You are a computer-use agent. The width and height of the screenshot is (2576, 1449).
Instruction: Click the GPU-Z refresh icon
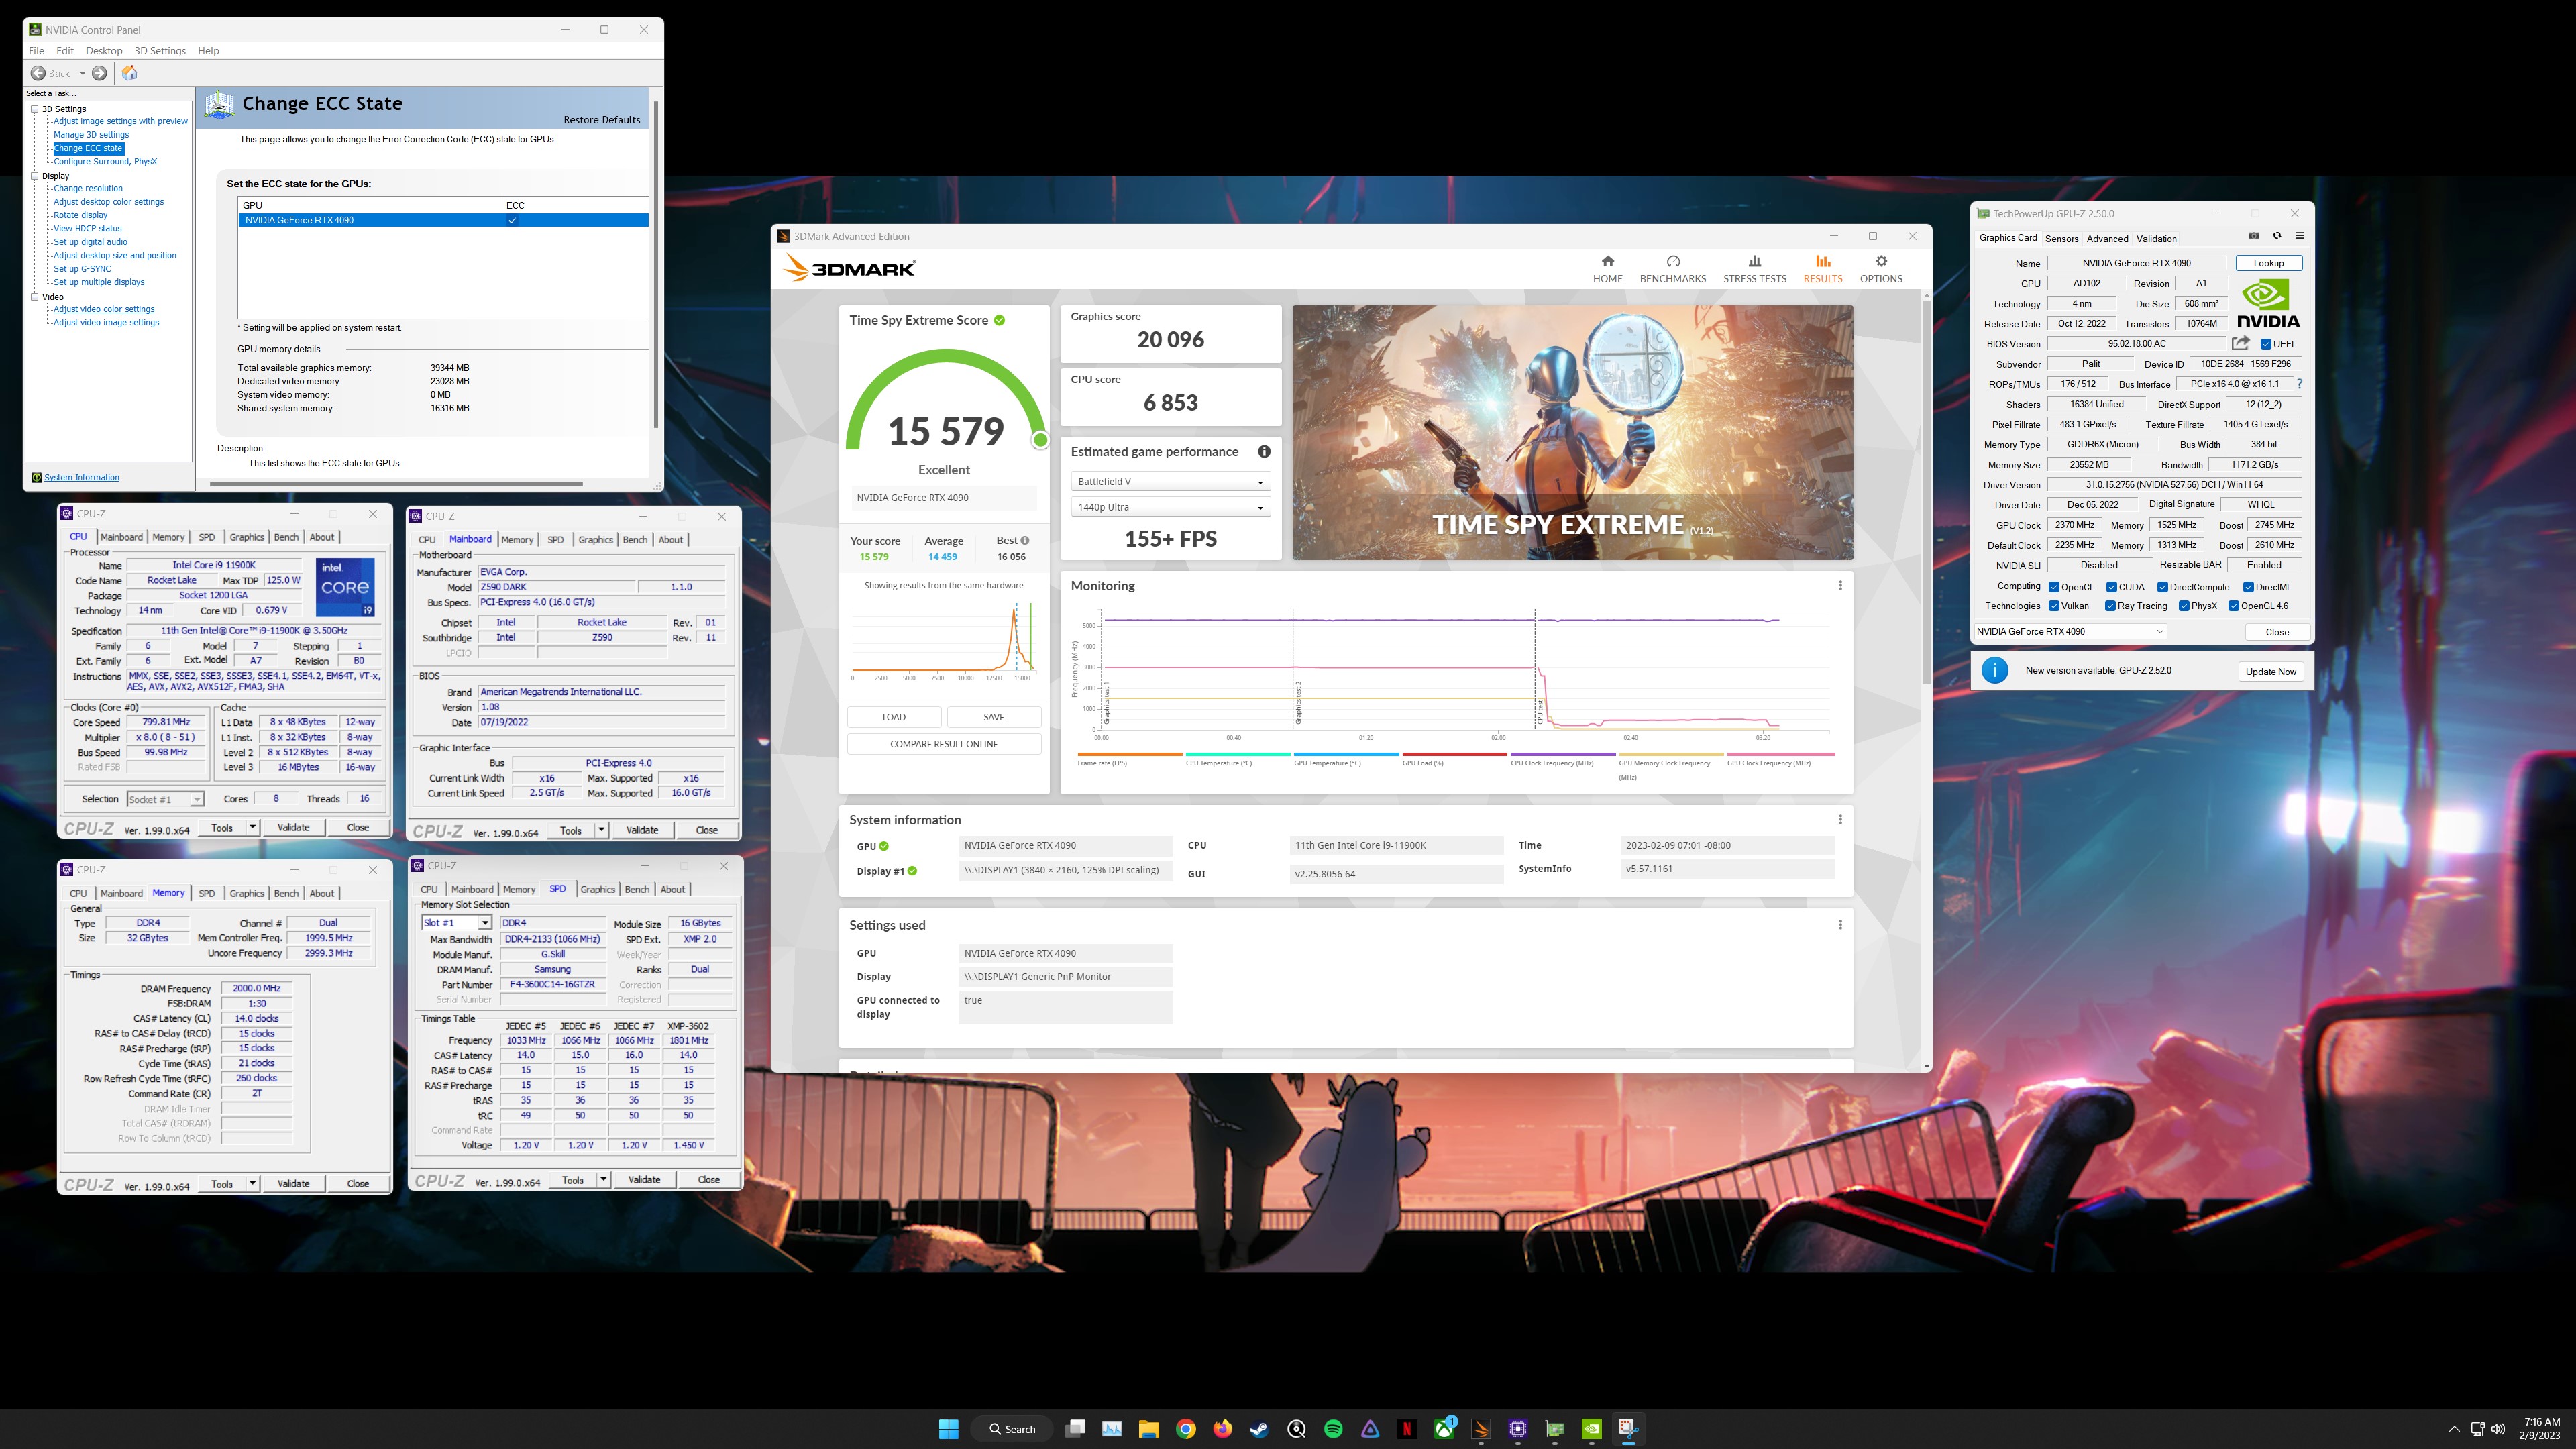click(x=2277, y=237)
